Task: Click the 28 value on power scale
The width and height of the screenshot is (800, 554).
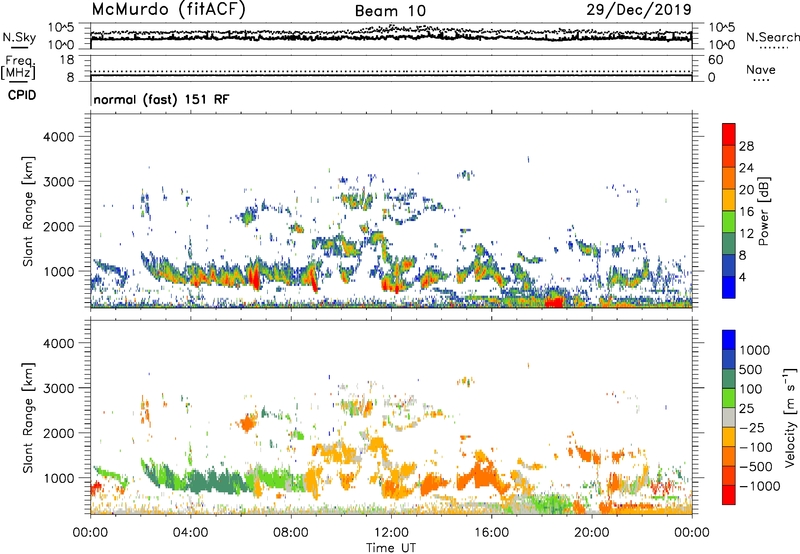Action: (x=746, y=146)
